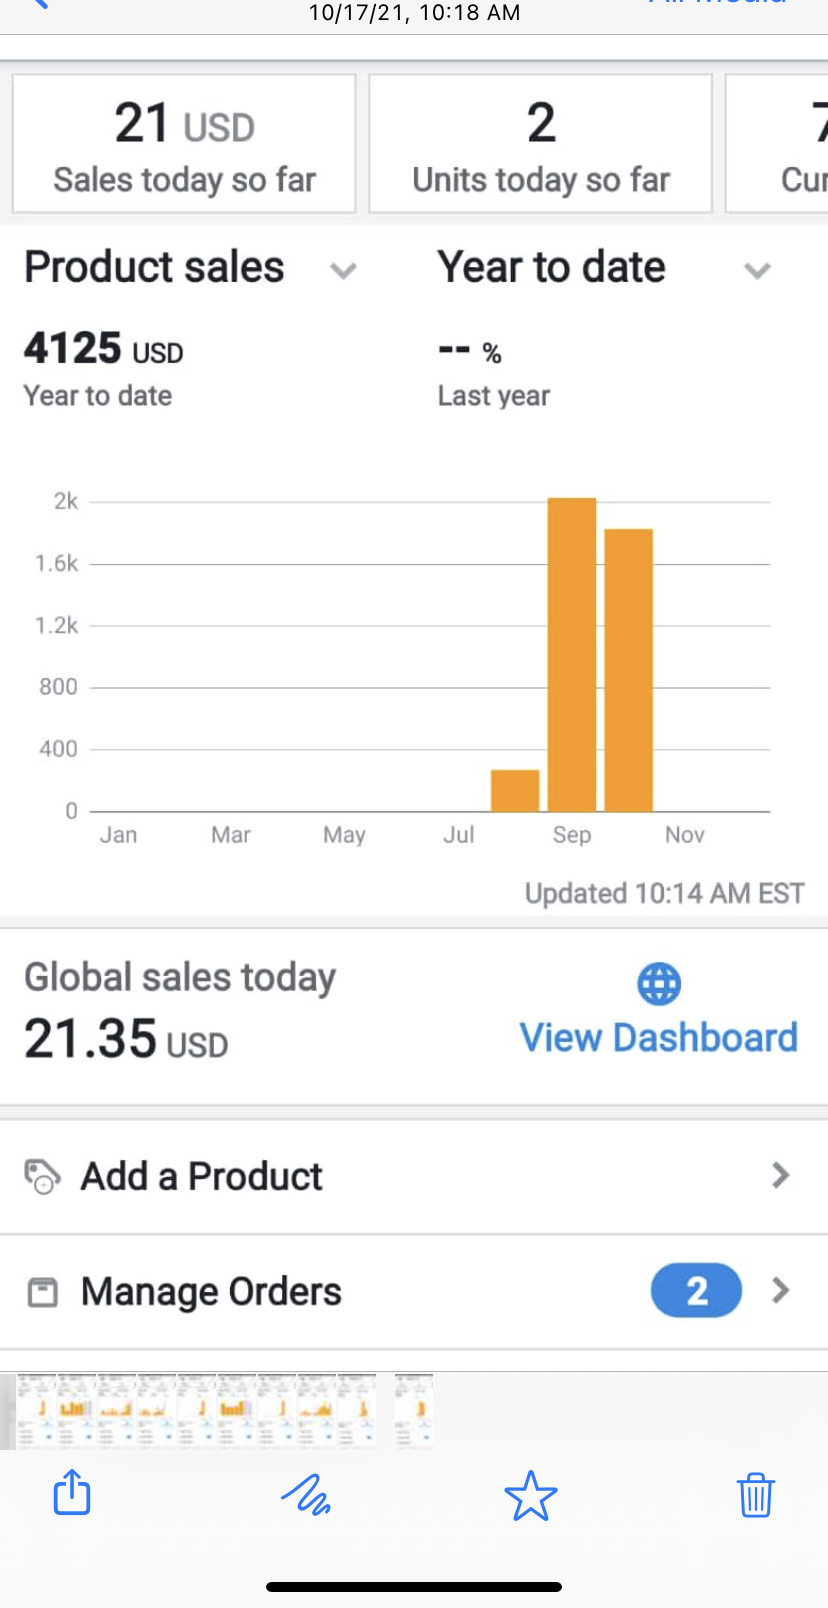Favorite the photo with the star icon
Viewport: 828px width, 1608px height.
click(530, 1496)
